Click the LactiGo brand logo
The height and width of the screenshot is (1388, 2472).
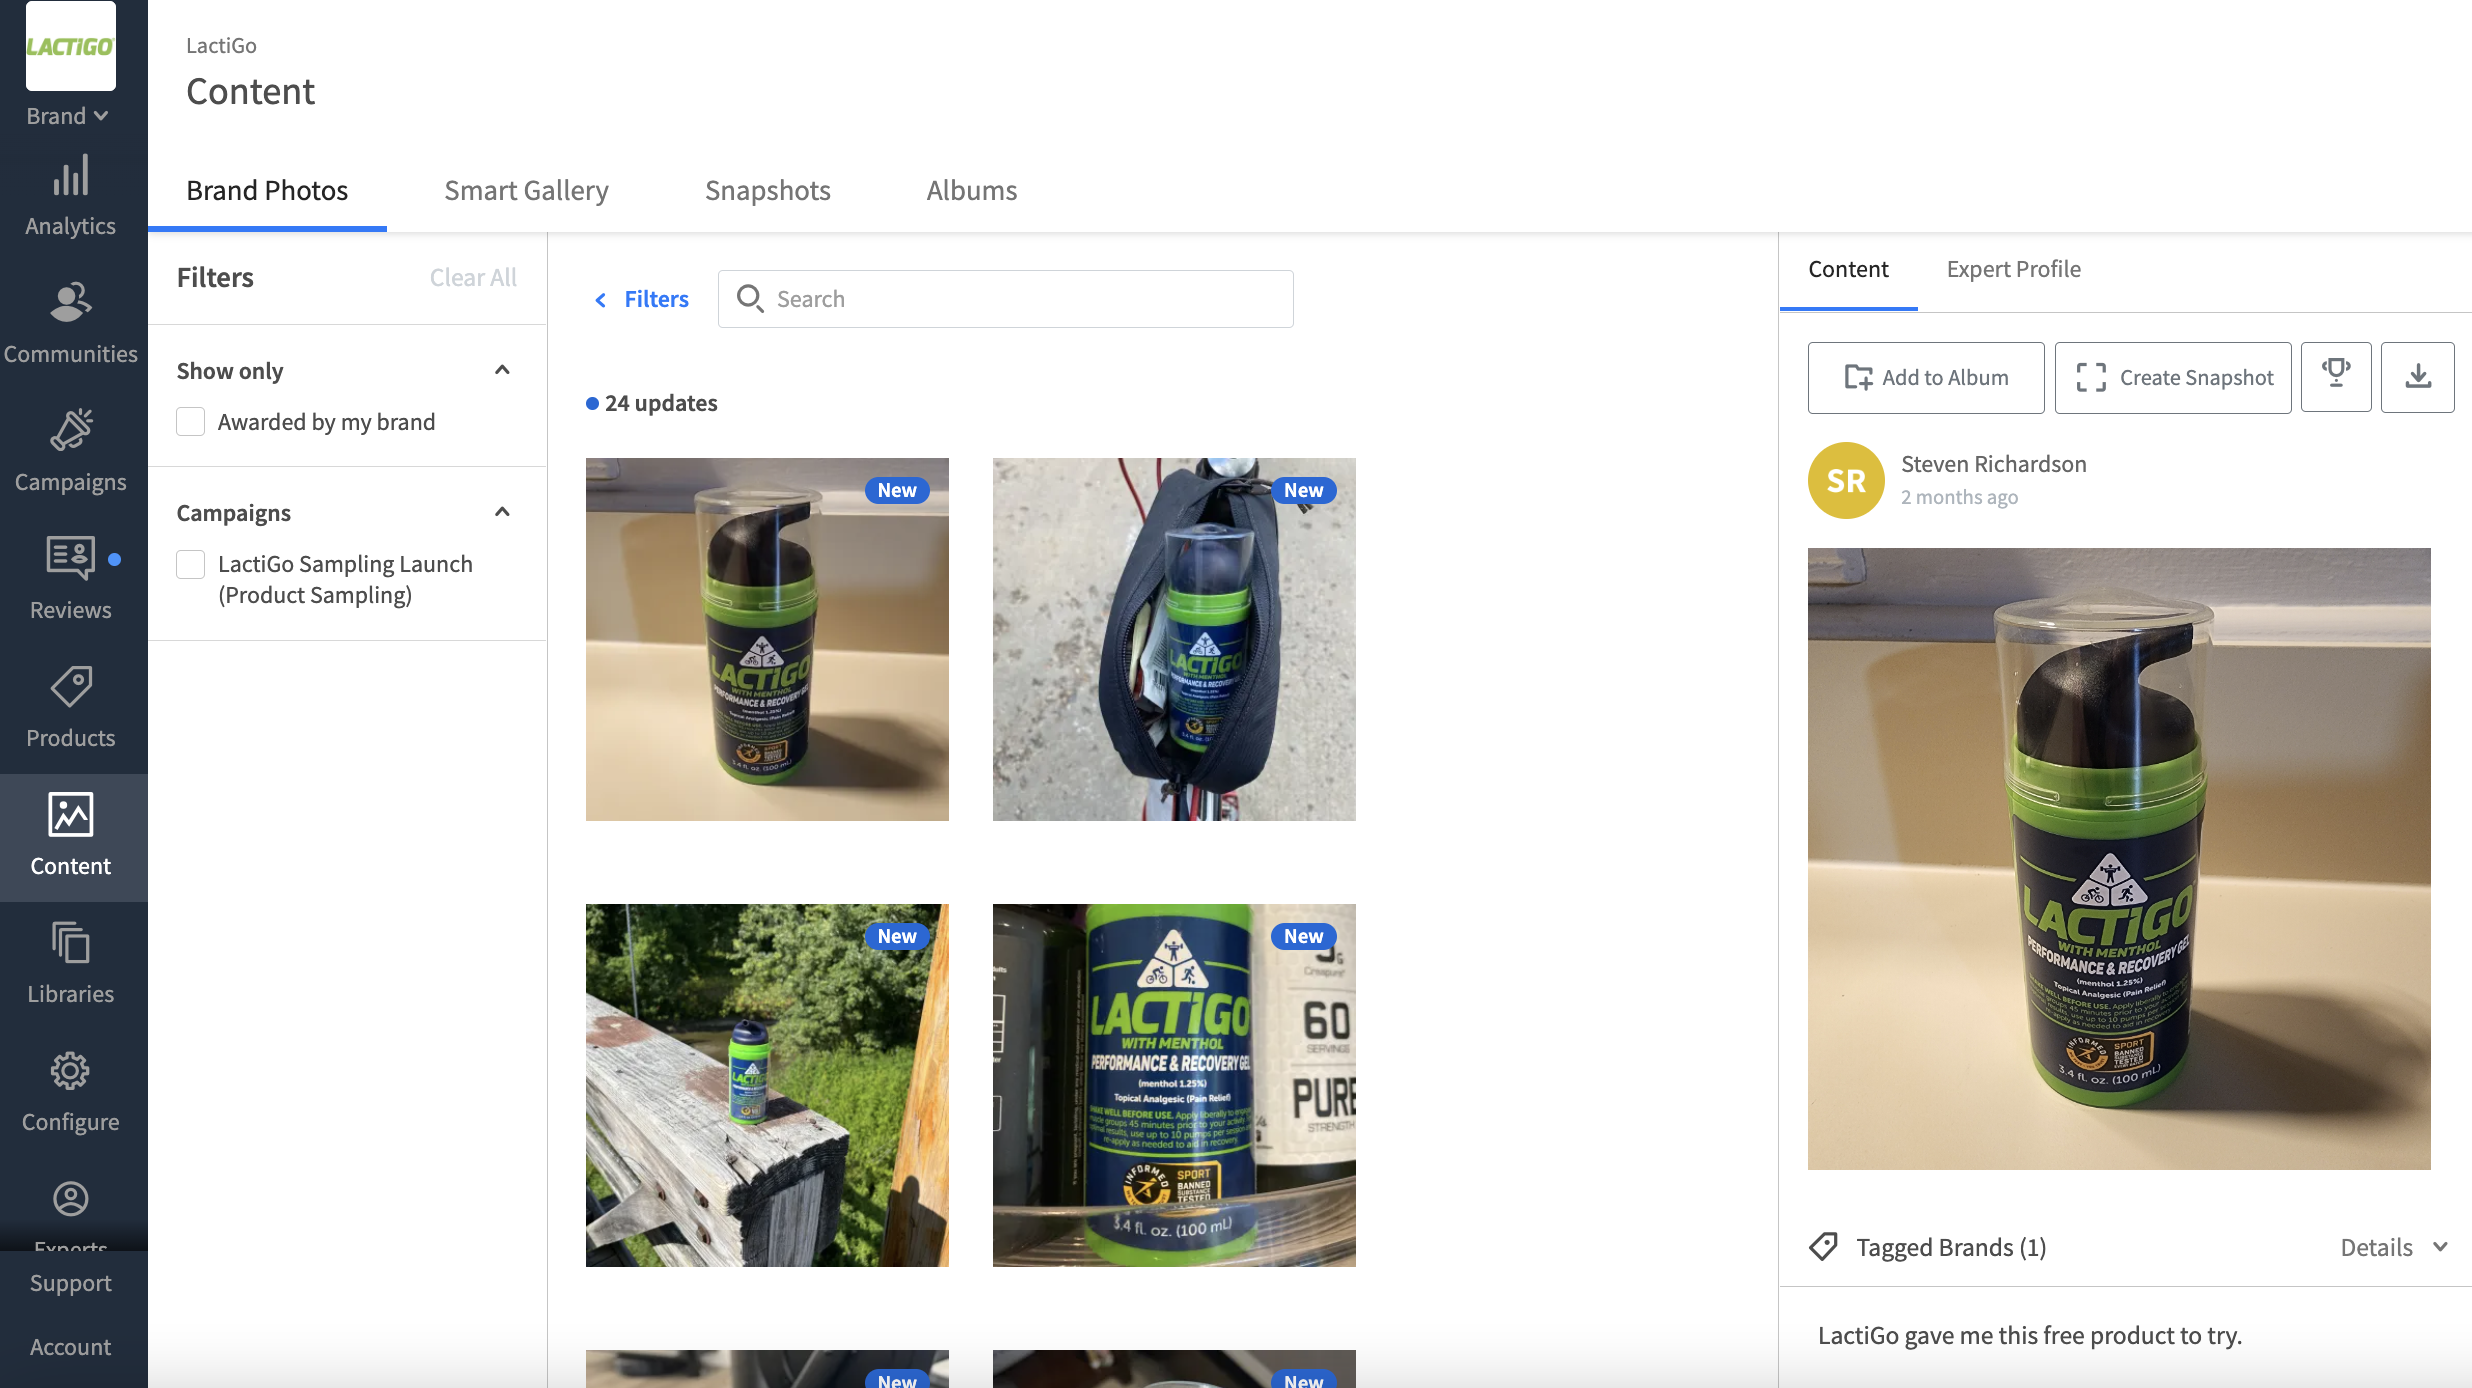coord(71,46)
